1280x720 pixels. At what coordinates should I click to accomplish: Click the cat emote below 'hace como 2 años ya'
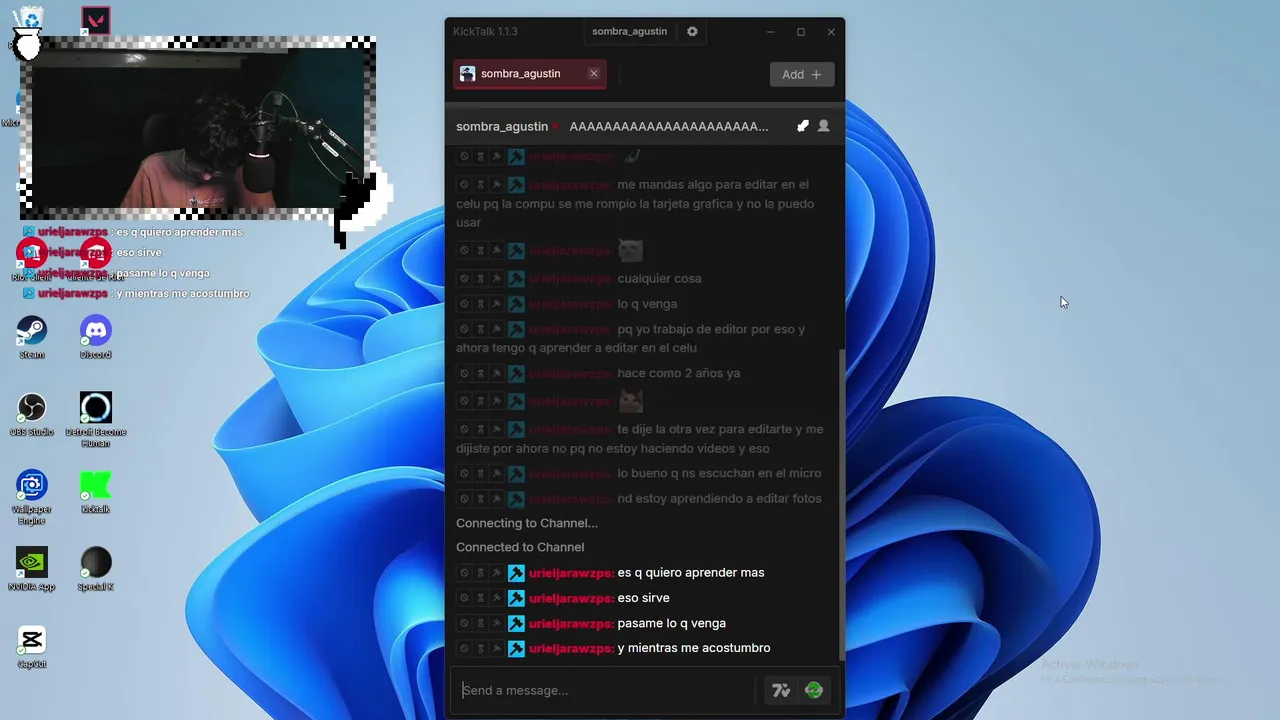point(630,401)
